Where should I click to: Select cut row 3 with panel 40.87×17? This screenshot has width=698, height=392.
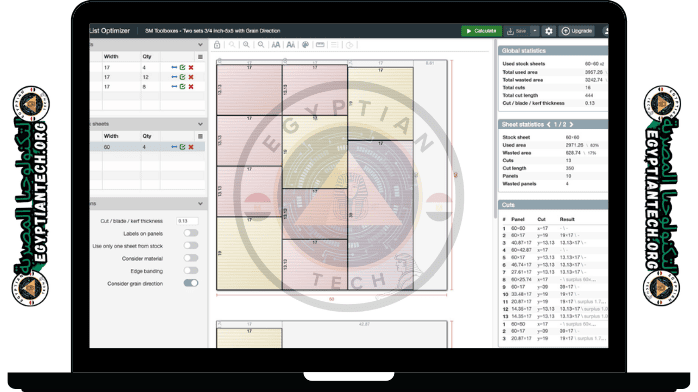point(554,243)
